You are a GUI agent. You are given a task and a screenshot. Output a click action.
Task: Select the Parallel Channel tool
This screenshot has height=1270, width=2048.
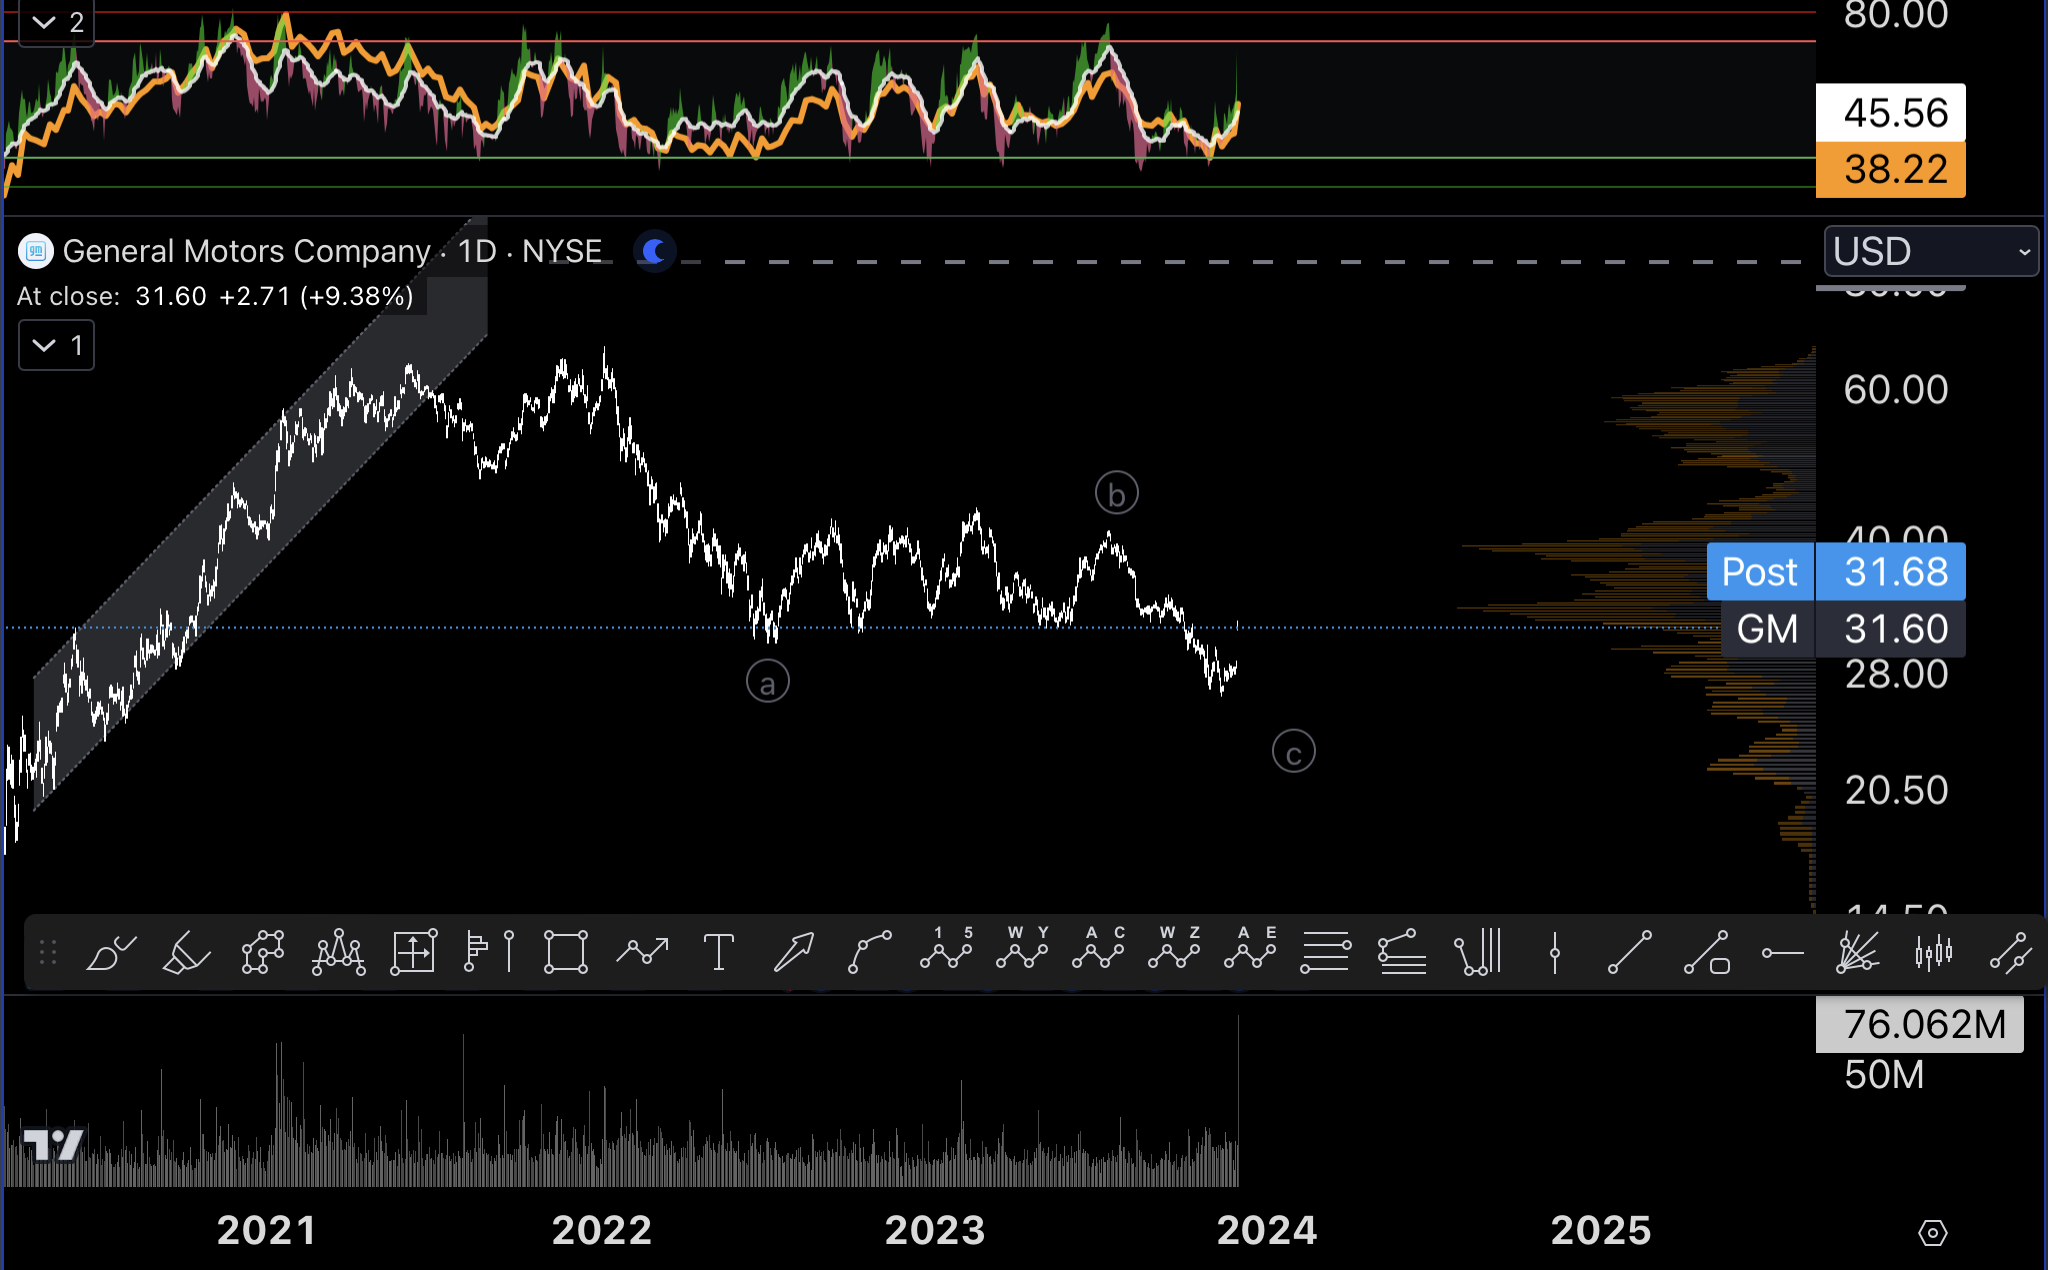click(2010, 952)
